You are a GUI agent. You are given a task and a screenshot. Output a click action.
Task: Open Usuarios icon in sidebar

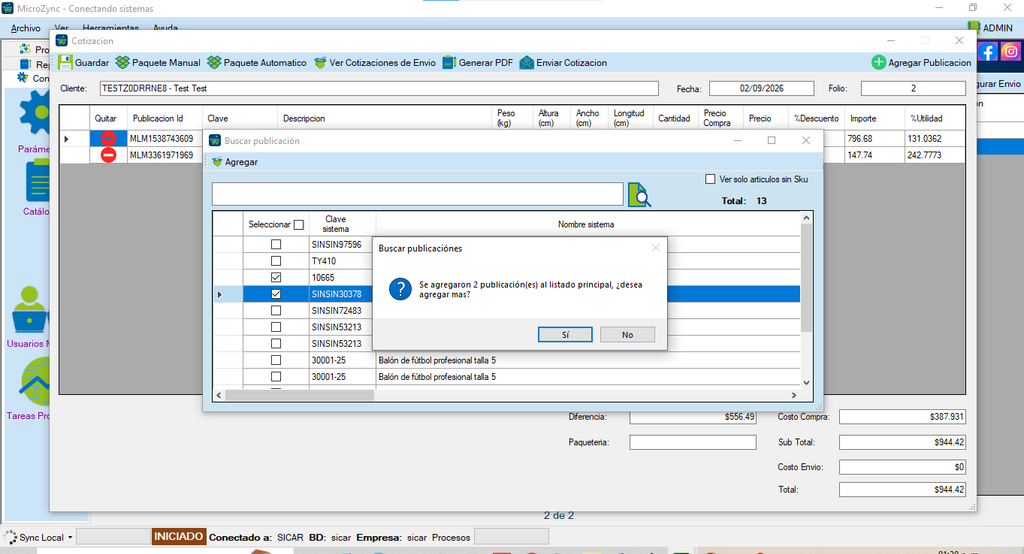[x=29, y=310]
